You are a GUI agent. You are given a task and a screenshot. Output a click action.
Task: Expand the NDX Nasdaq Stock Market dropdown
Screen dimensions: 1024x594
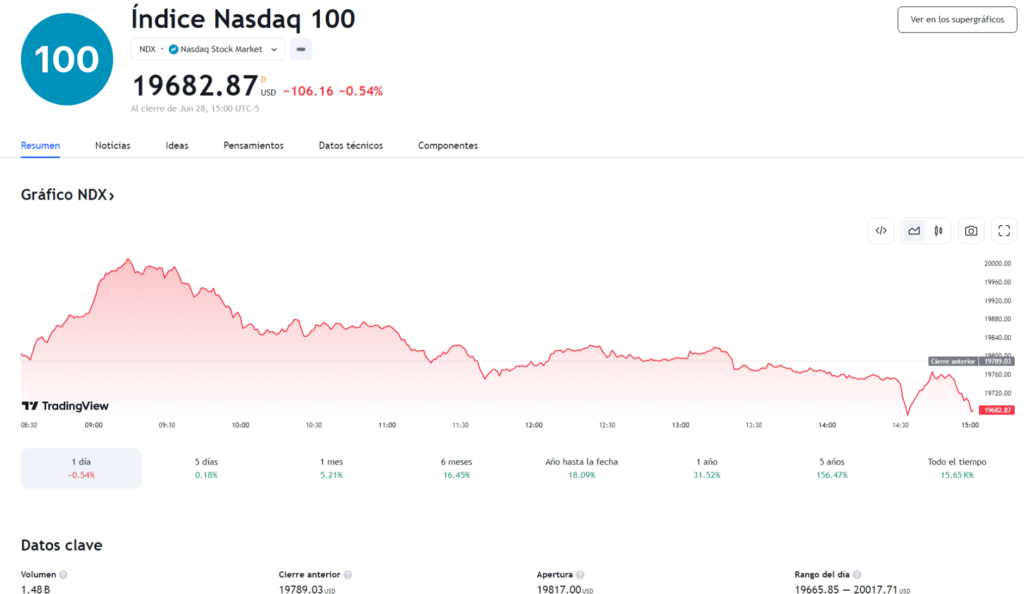pos(208,49)
